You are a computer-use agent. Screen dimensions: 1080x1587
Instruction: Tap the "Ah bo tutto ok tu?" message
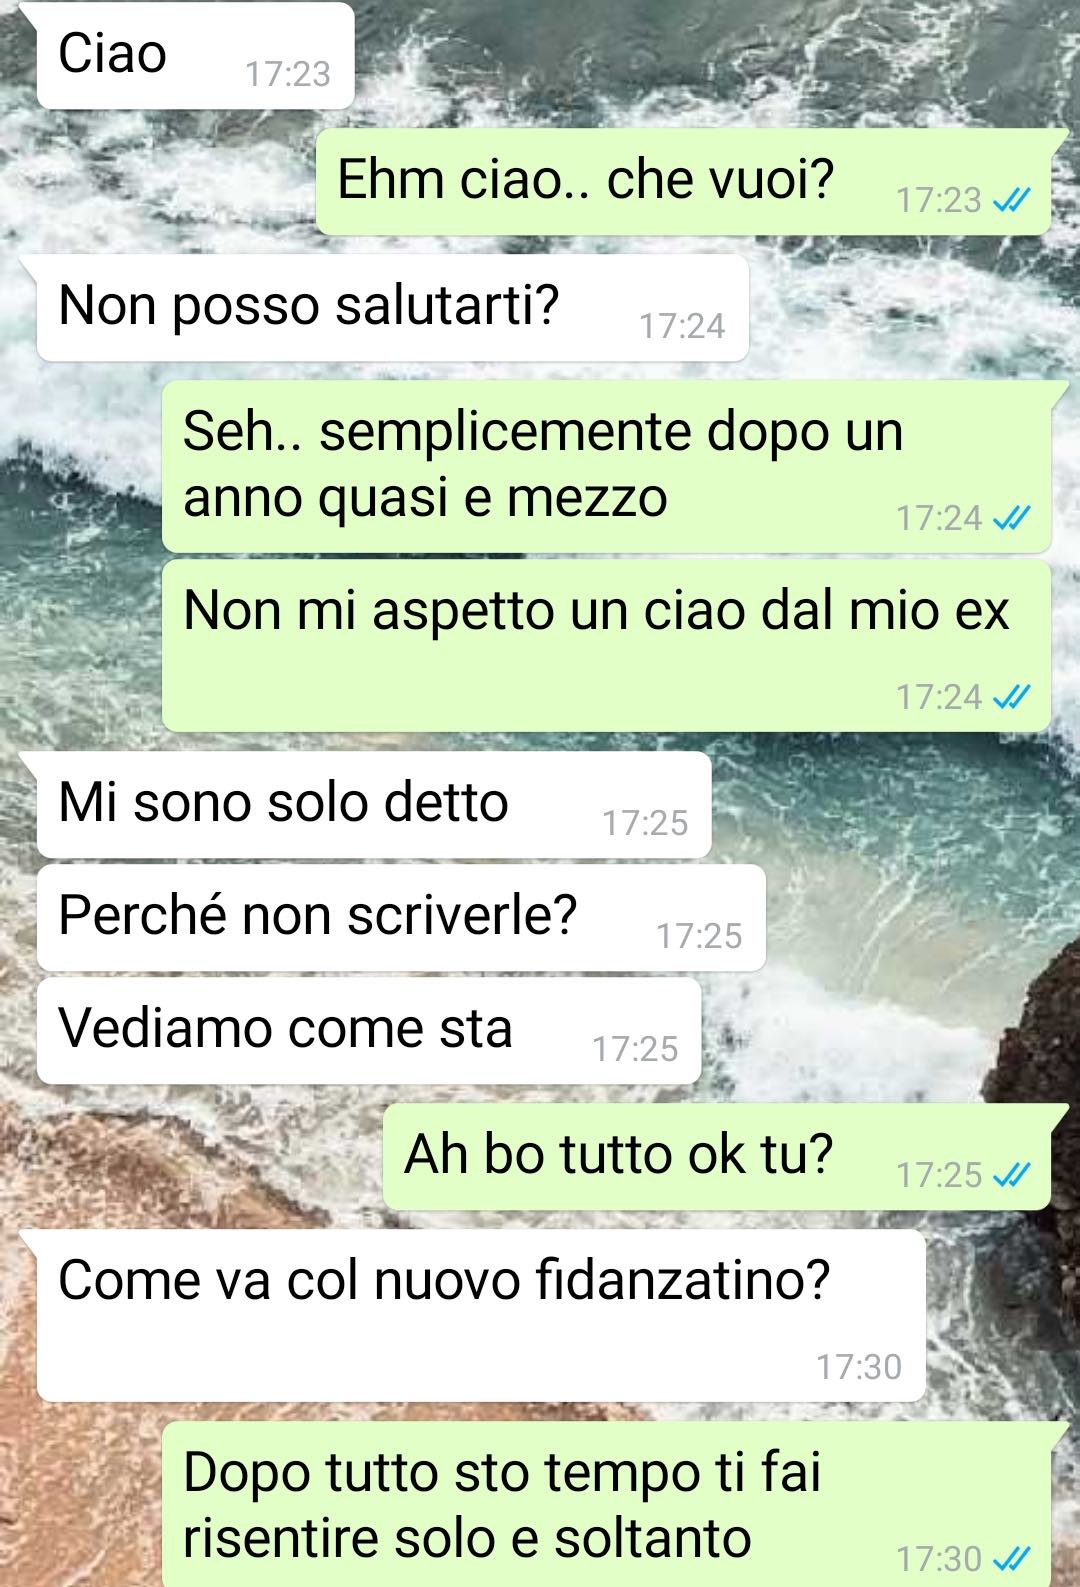point(717,1157)
